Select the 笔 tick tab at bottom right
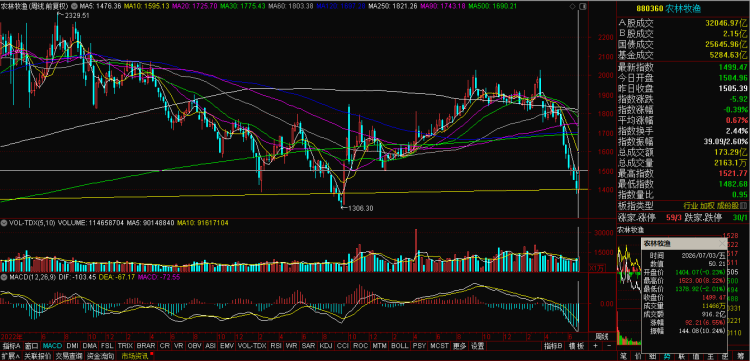 pyautogui.click(x=623, y=357)
